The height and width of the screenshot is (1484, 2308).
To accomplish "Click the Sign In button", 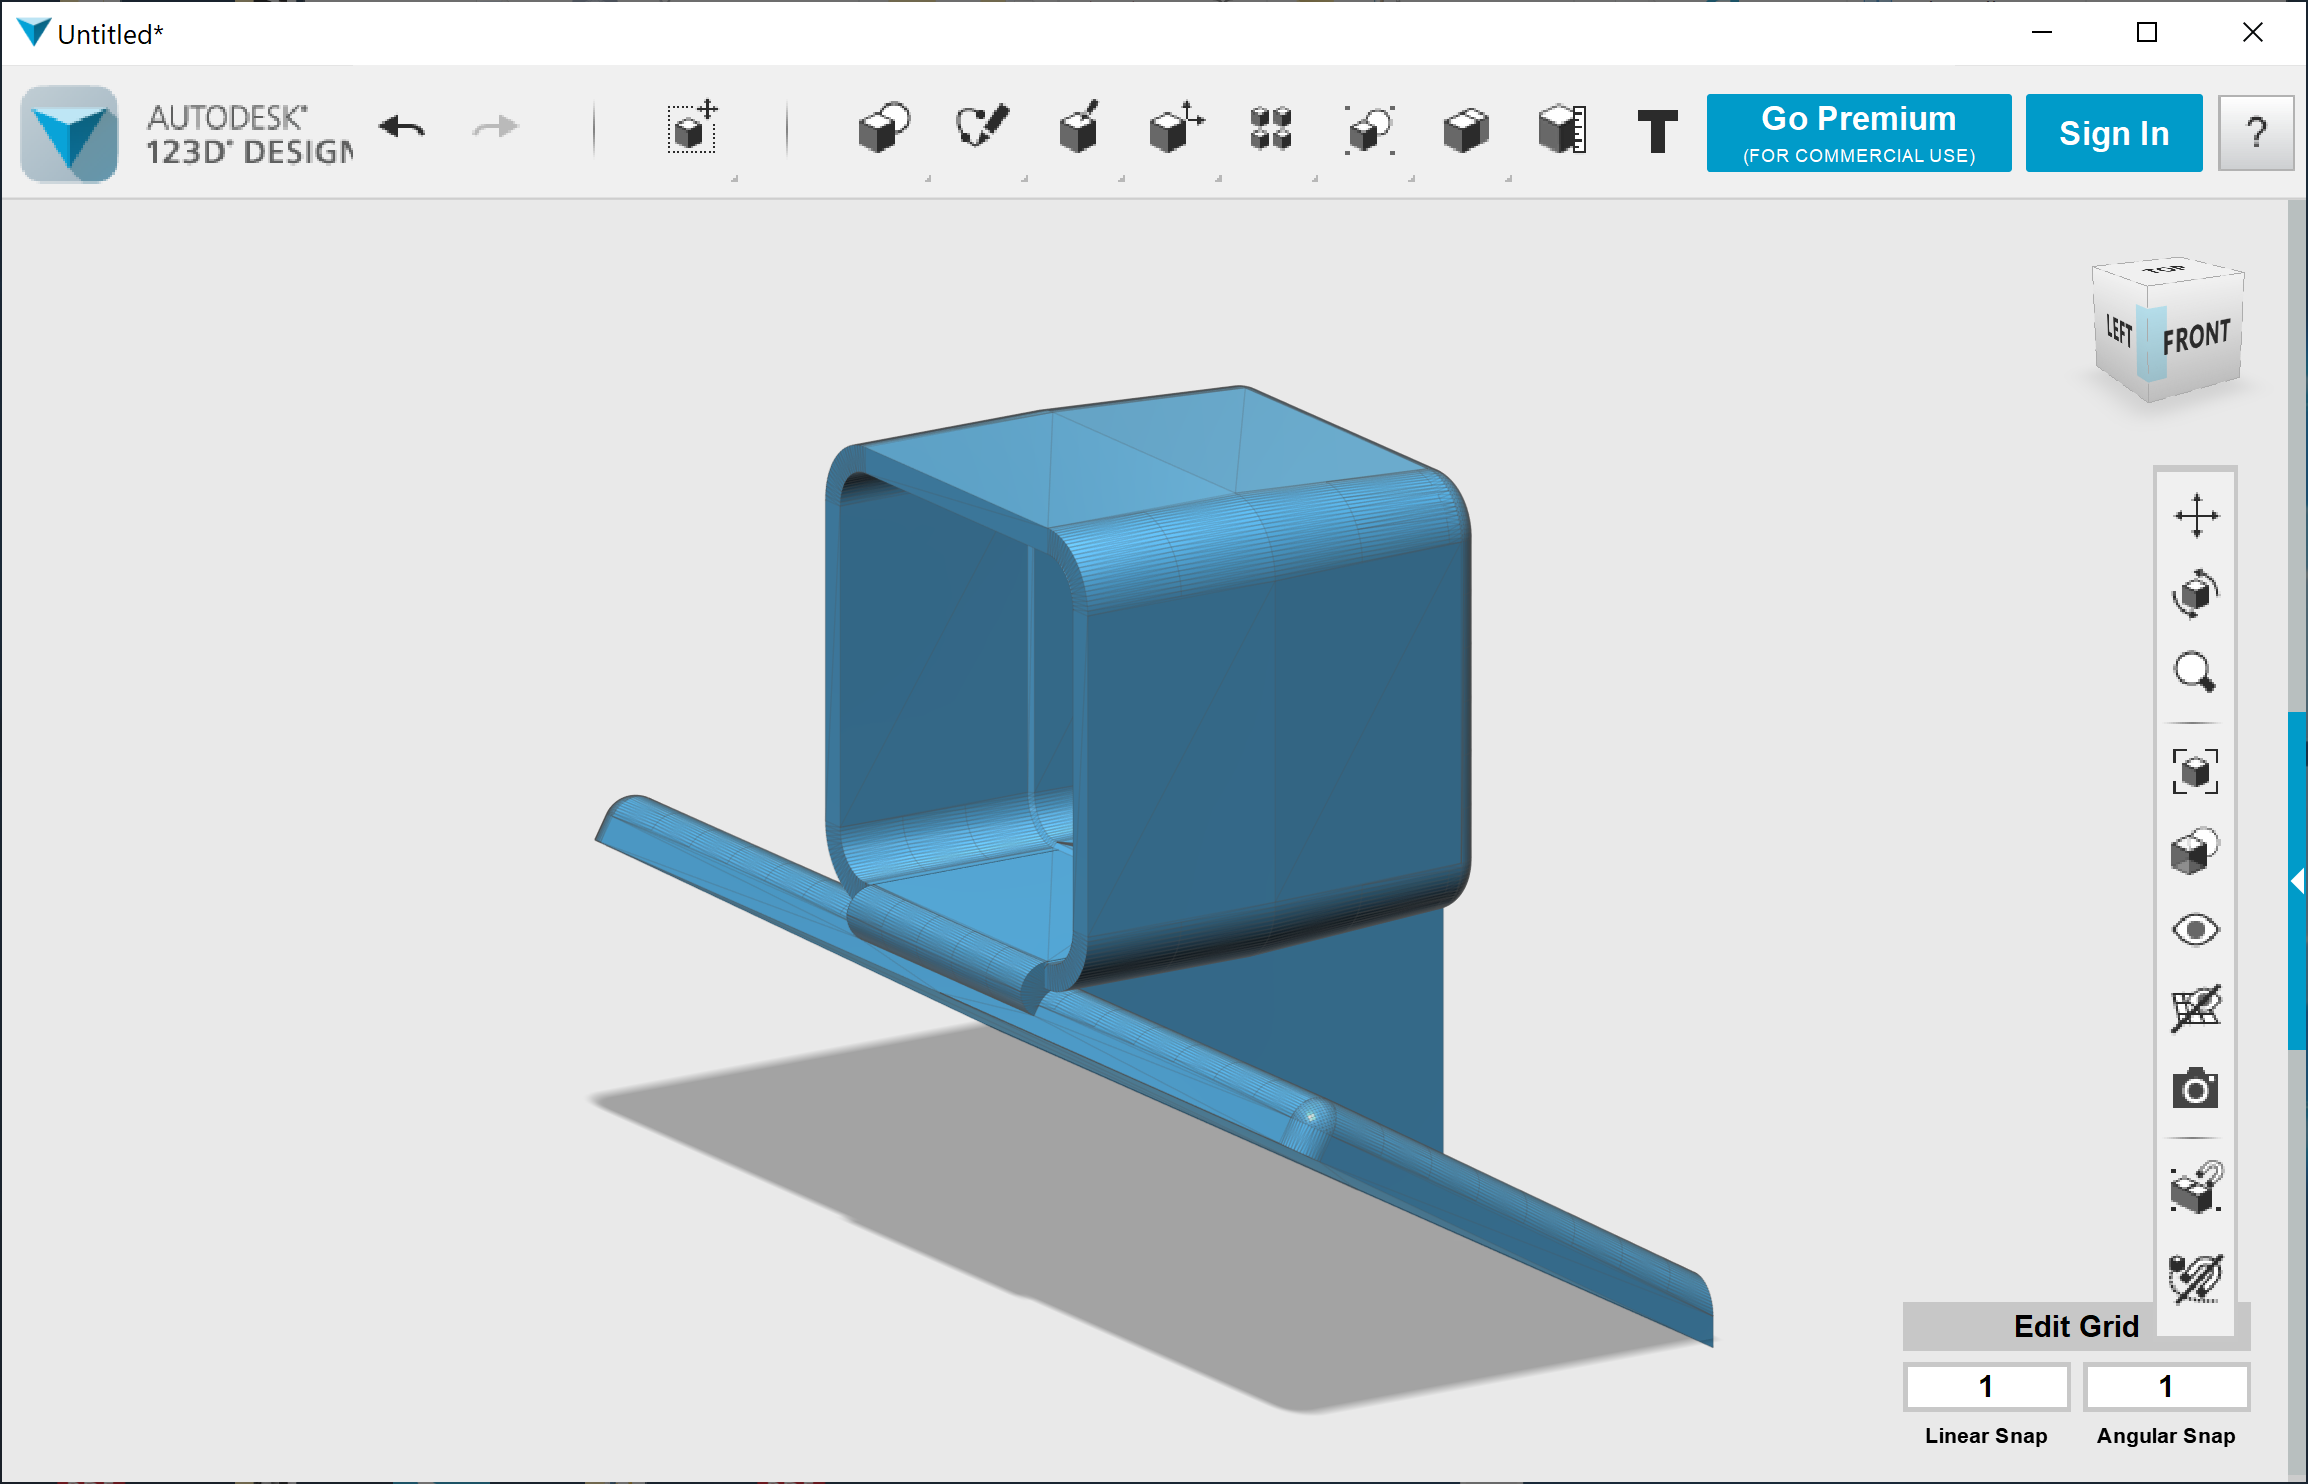I will 2113,133.
